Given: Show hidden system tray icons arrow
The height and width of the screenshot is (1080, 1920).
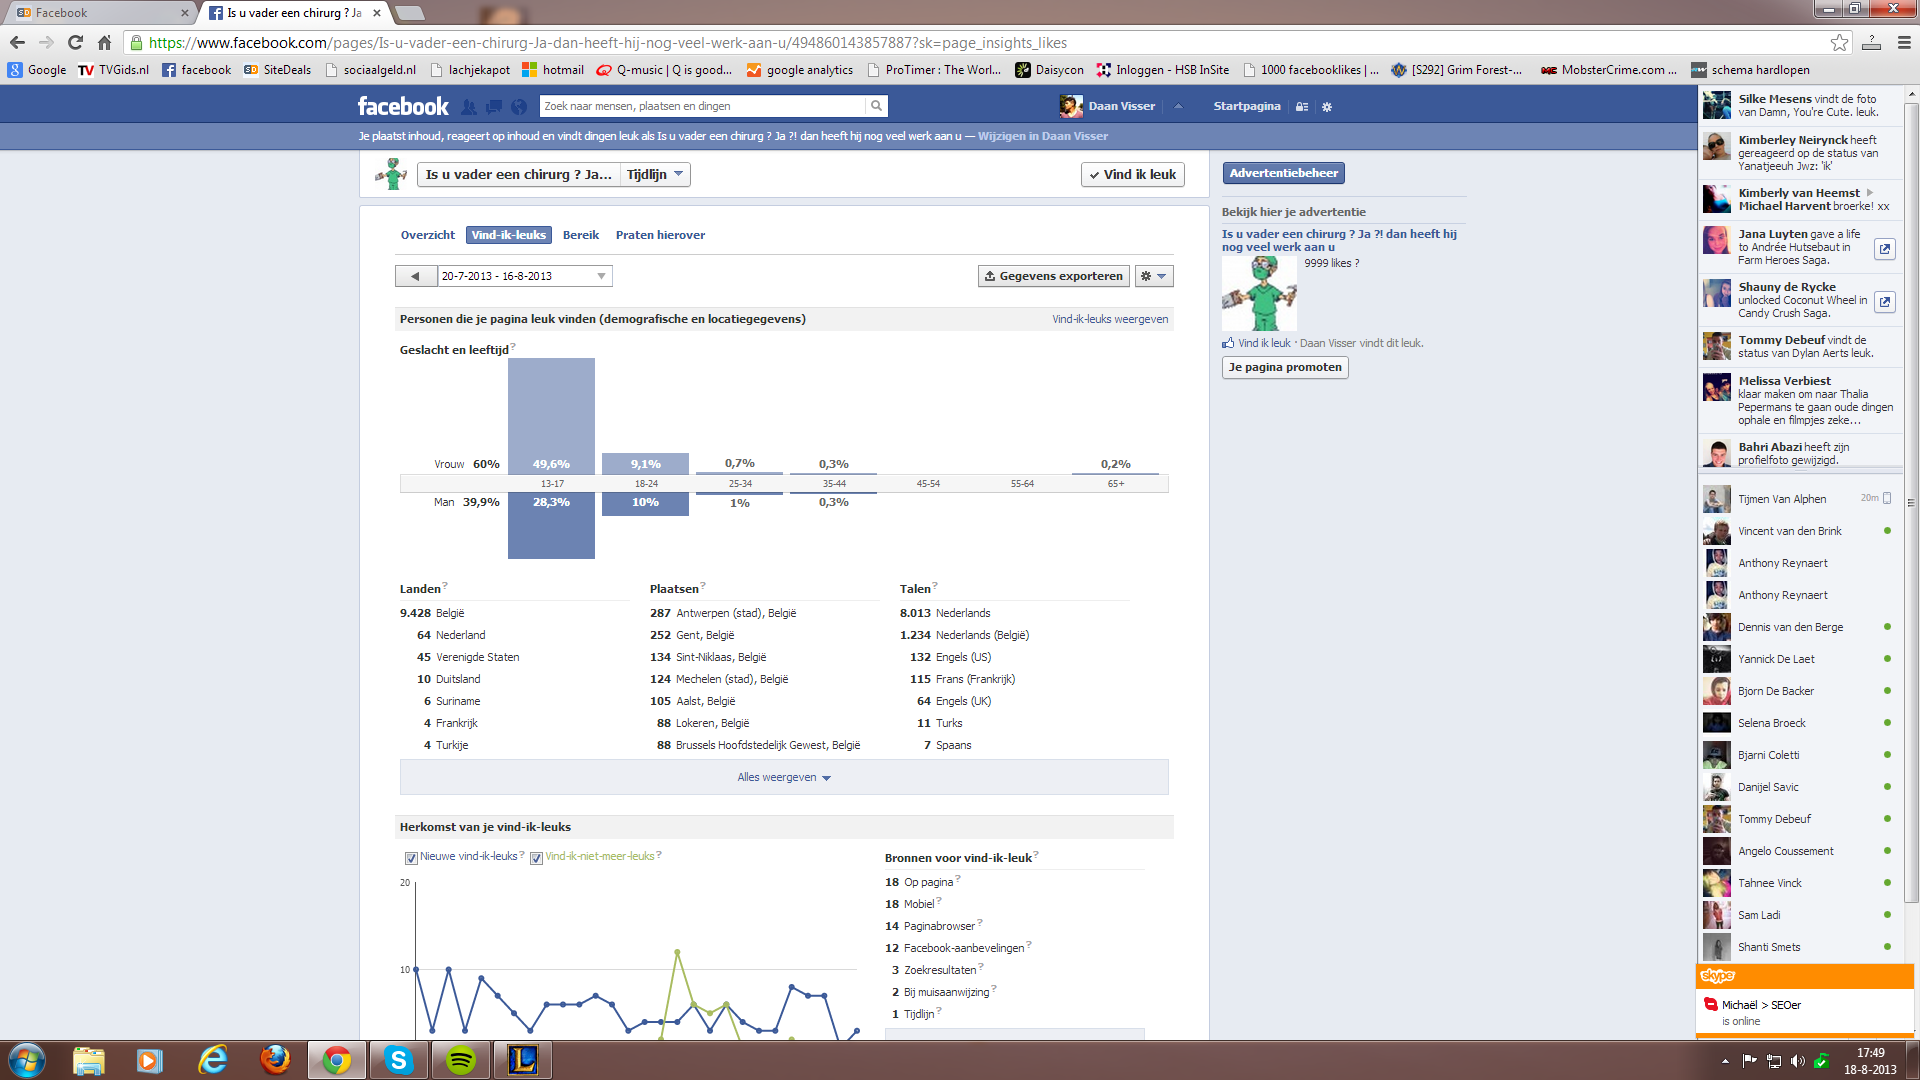Looking at the screenshot, I should [x=1725, y=1061].
